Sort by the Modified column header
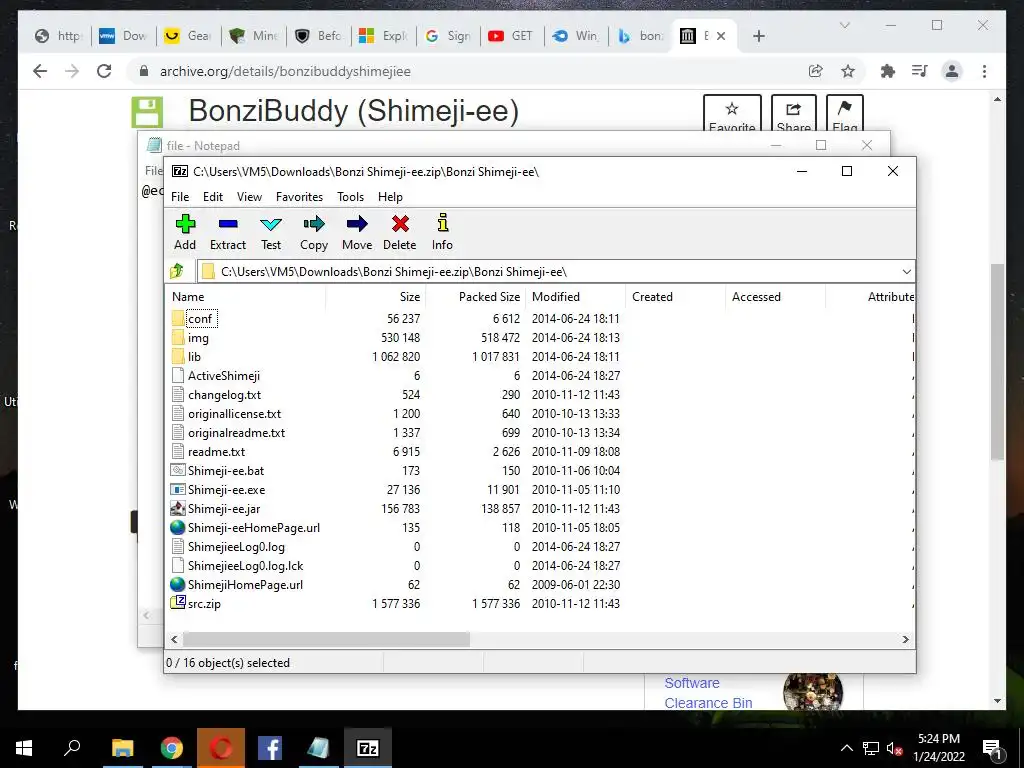This screenshot has width=1024, height=768. pos(575,296)
